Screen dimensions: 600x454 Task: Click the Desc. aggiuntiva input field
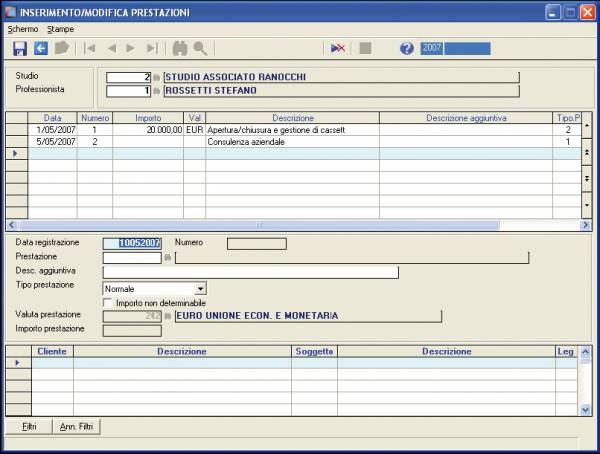pyautogui.click(x=251, y=272)
